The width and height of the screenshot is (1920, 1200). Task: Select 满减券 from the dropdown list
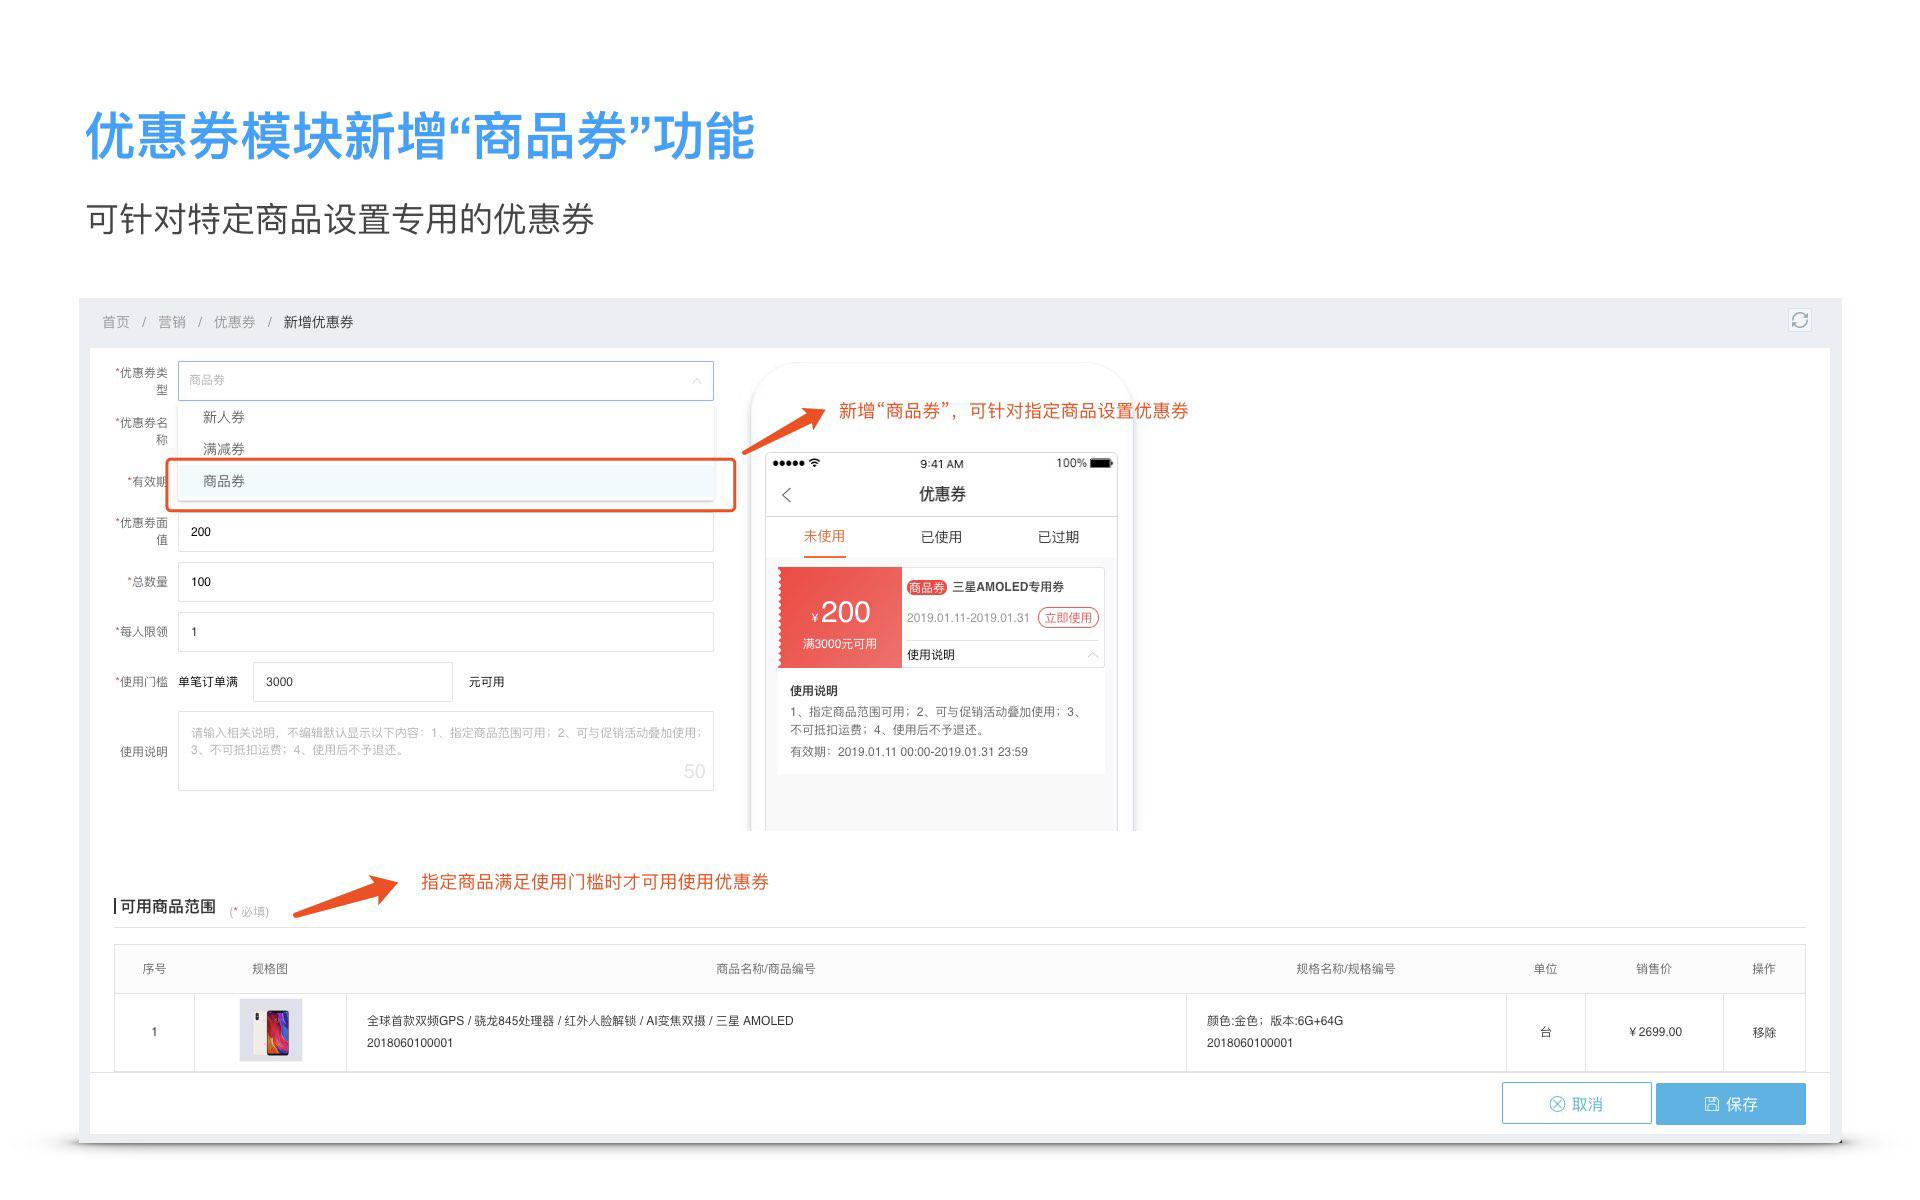click(x=224, y=449)
